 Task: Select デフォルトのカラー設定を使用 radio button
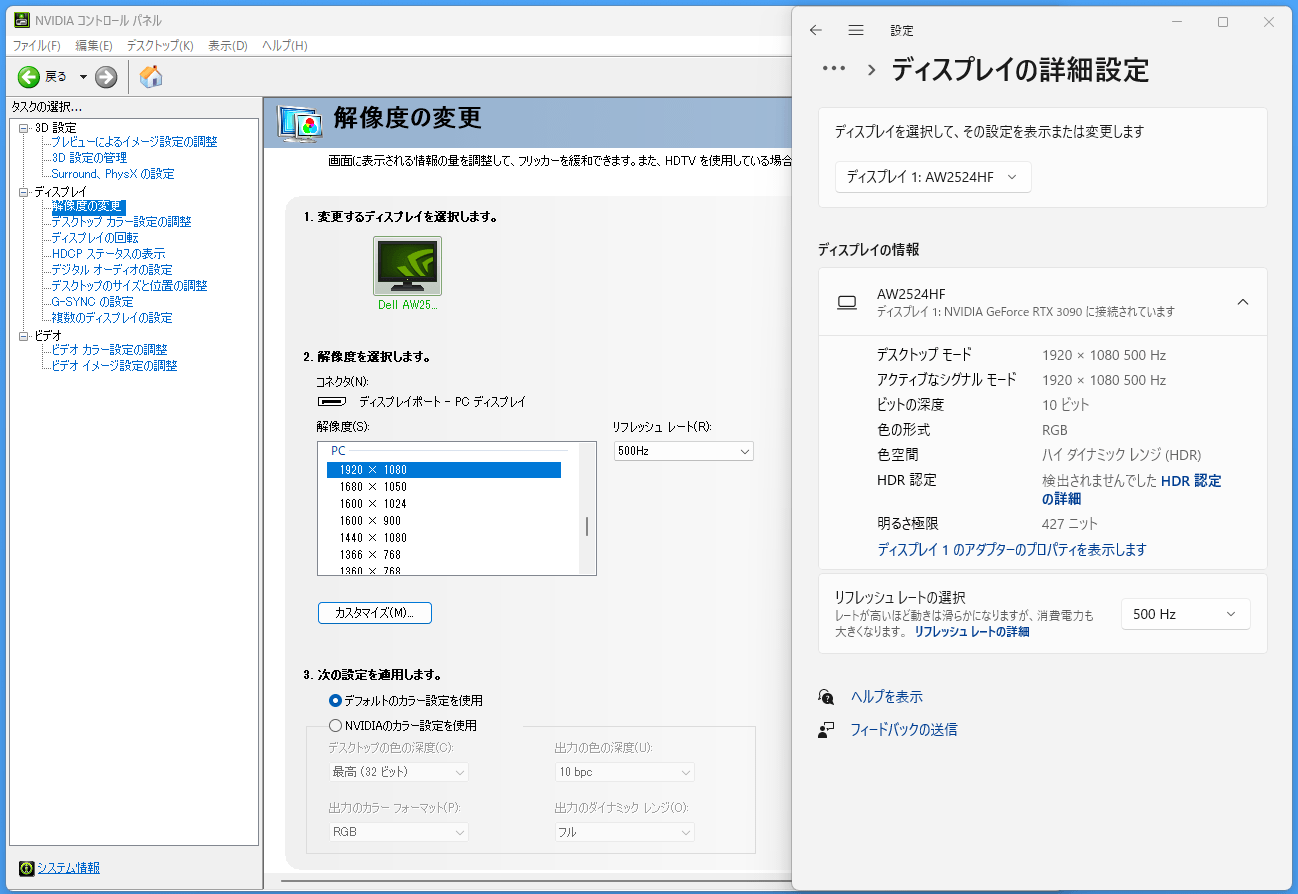tap(335, 701)
